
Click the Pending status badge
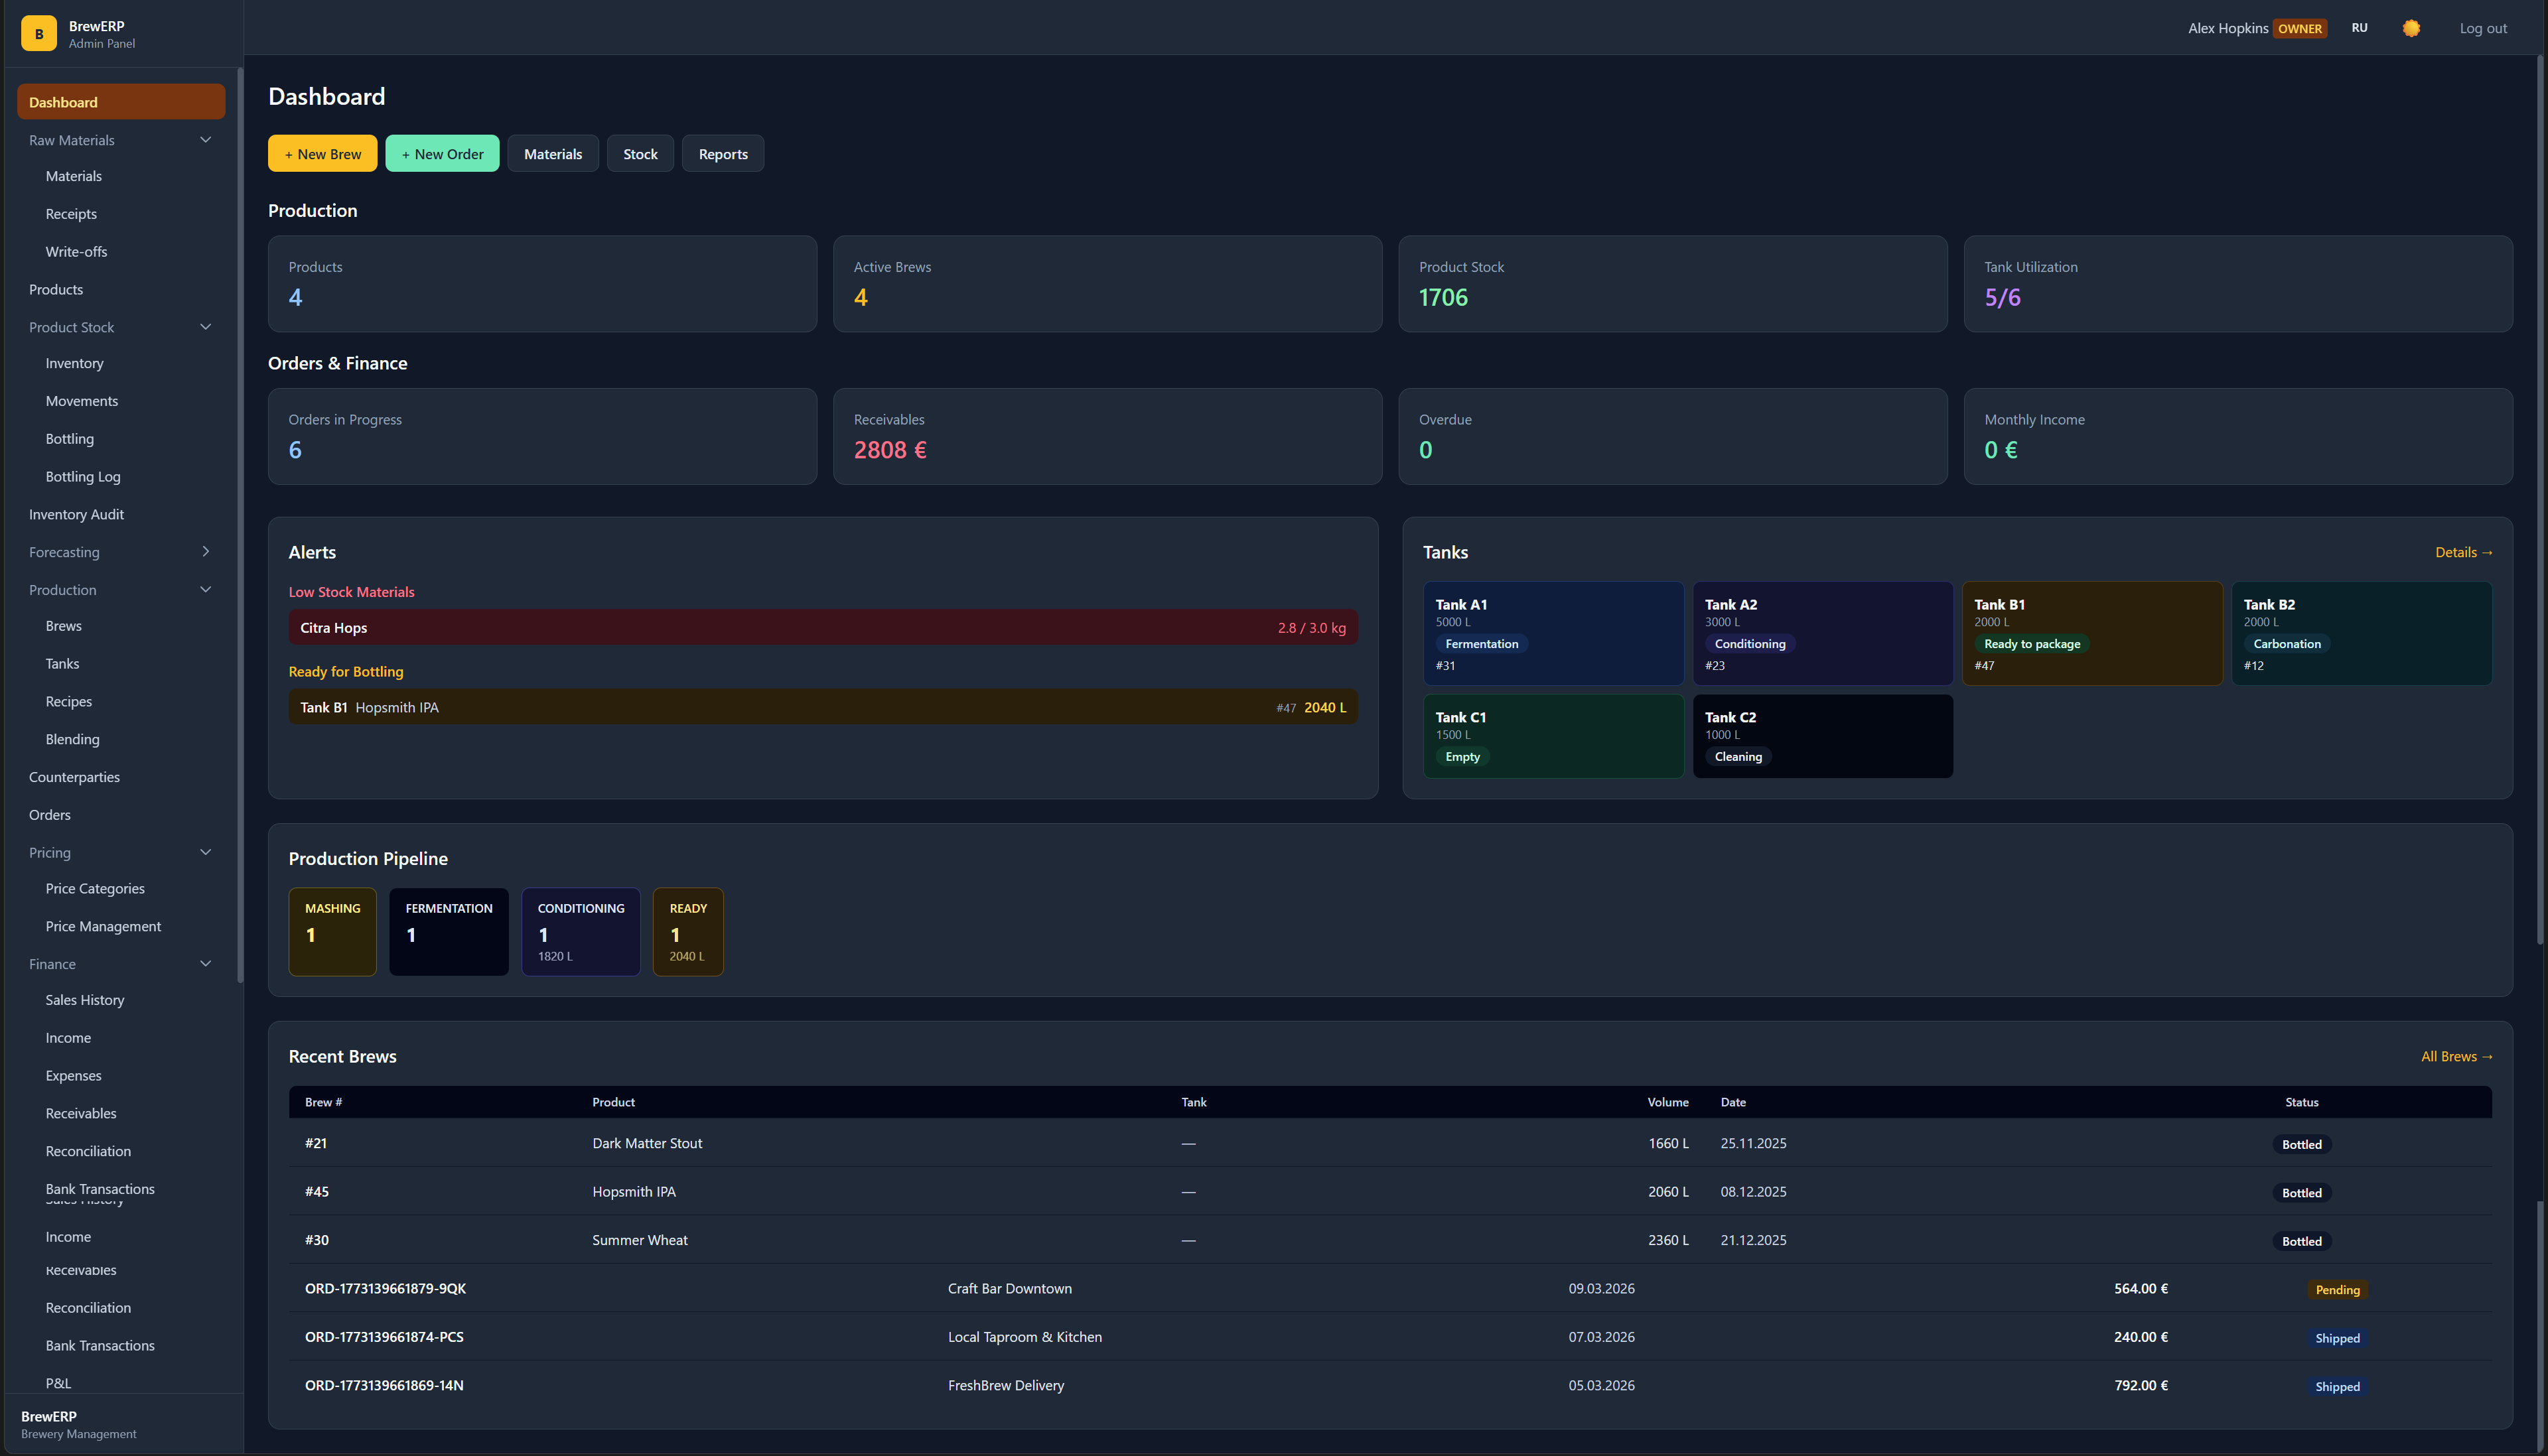[x=2337, y=1290]
